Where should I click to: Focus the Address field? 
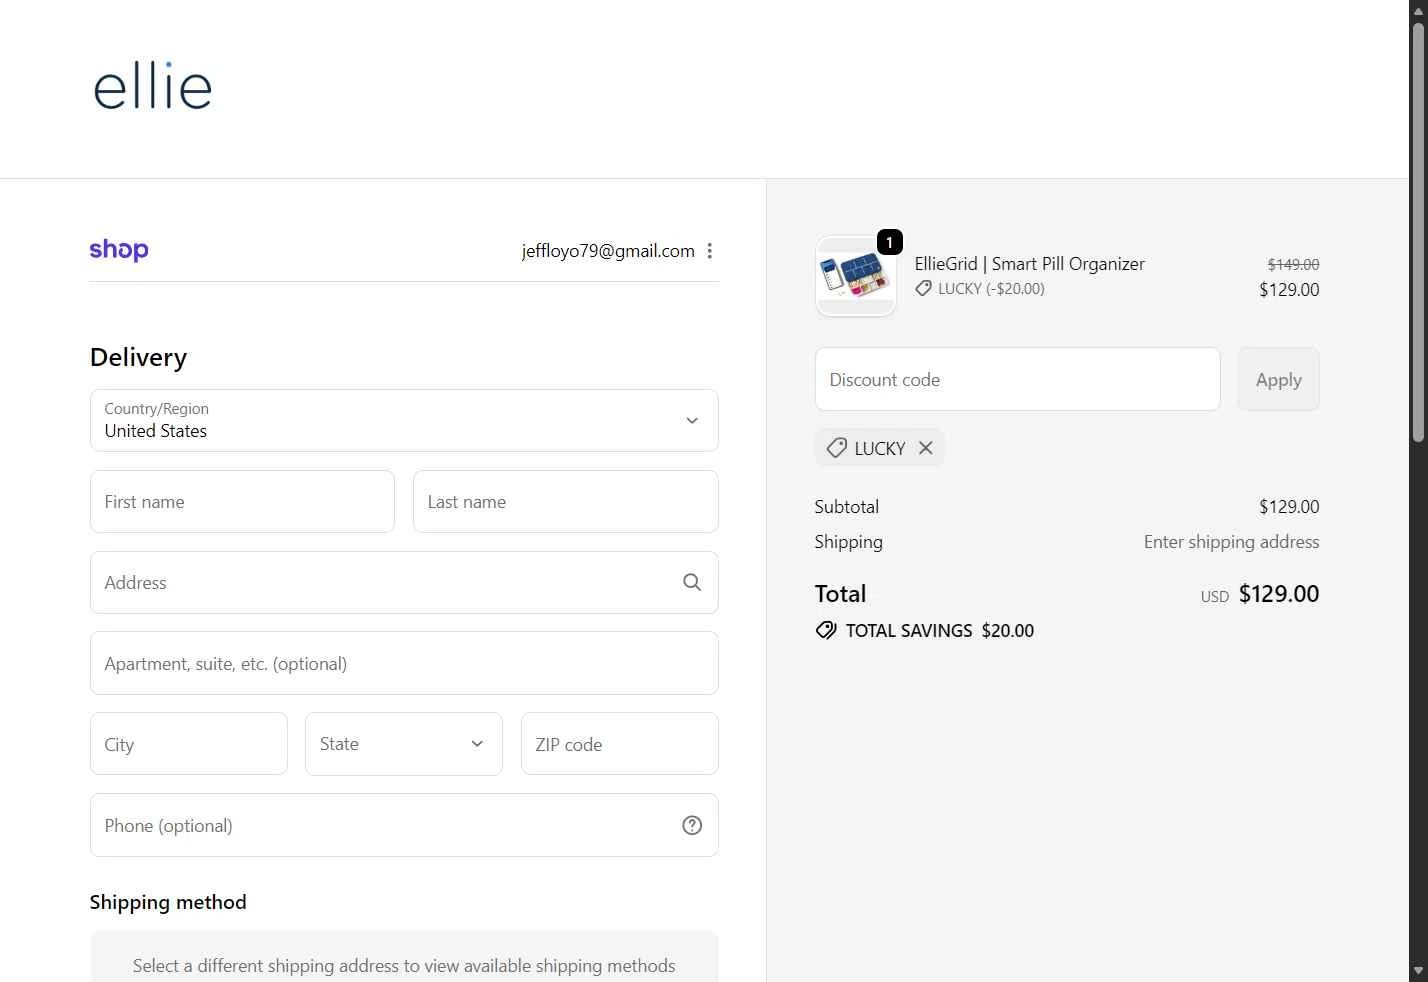[404, 582]
